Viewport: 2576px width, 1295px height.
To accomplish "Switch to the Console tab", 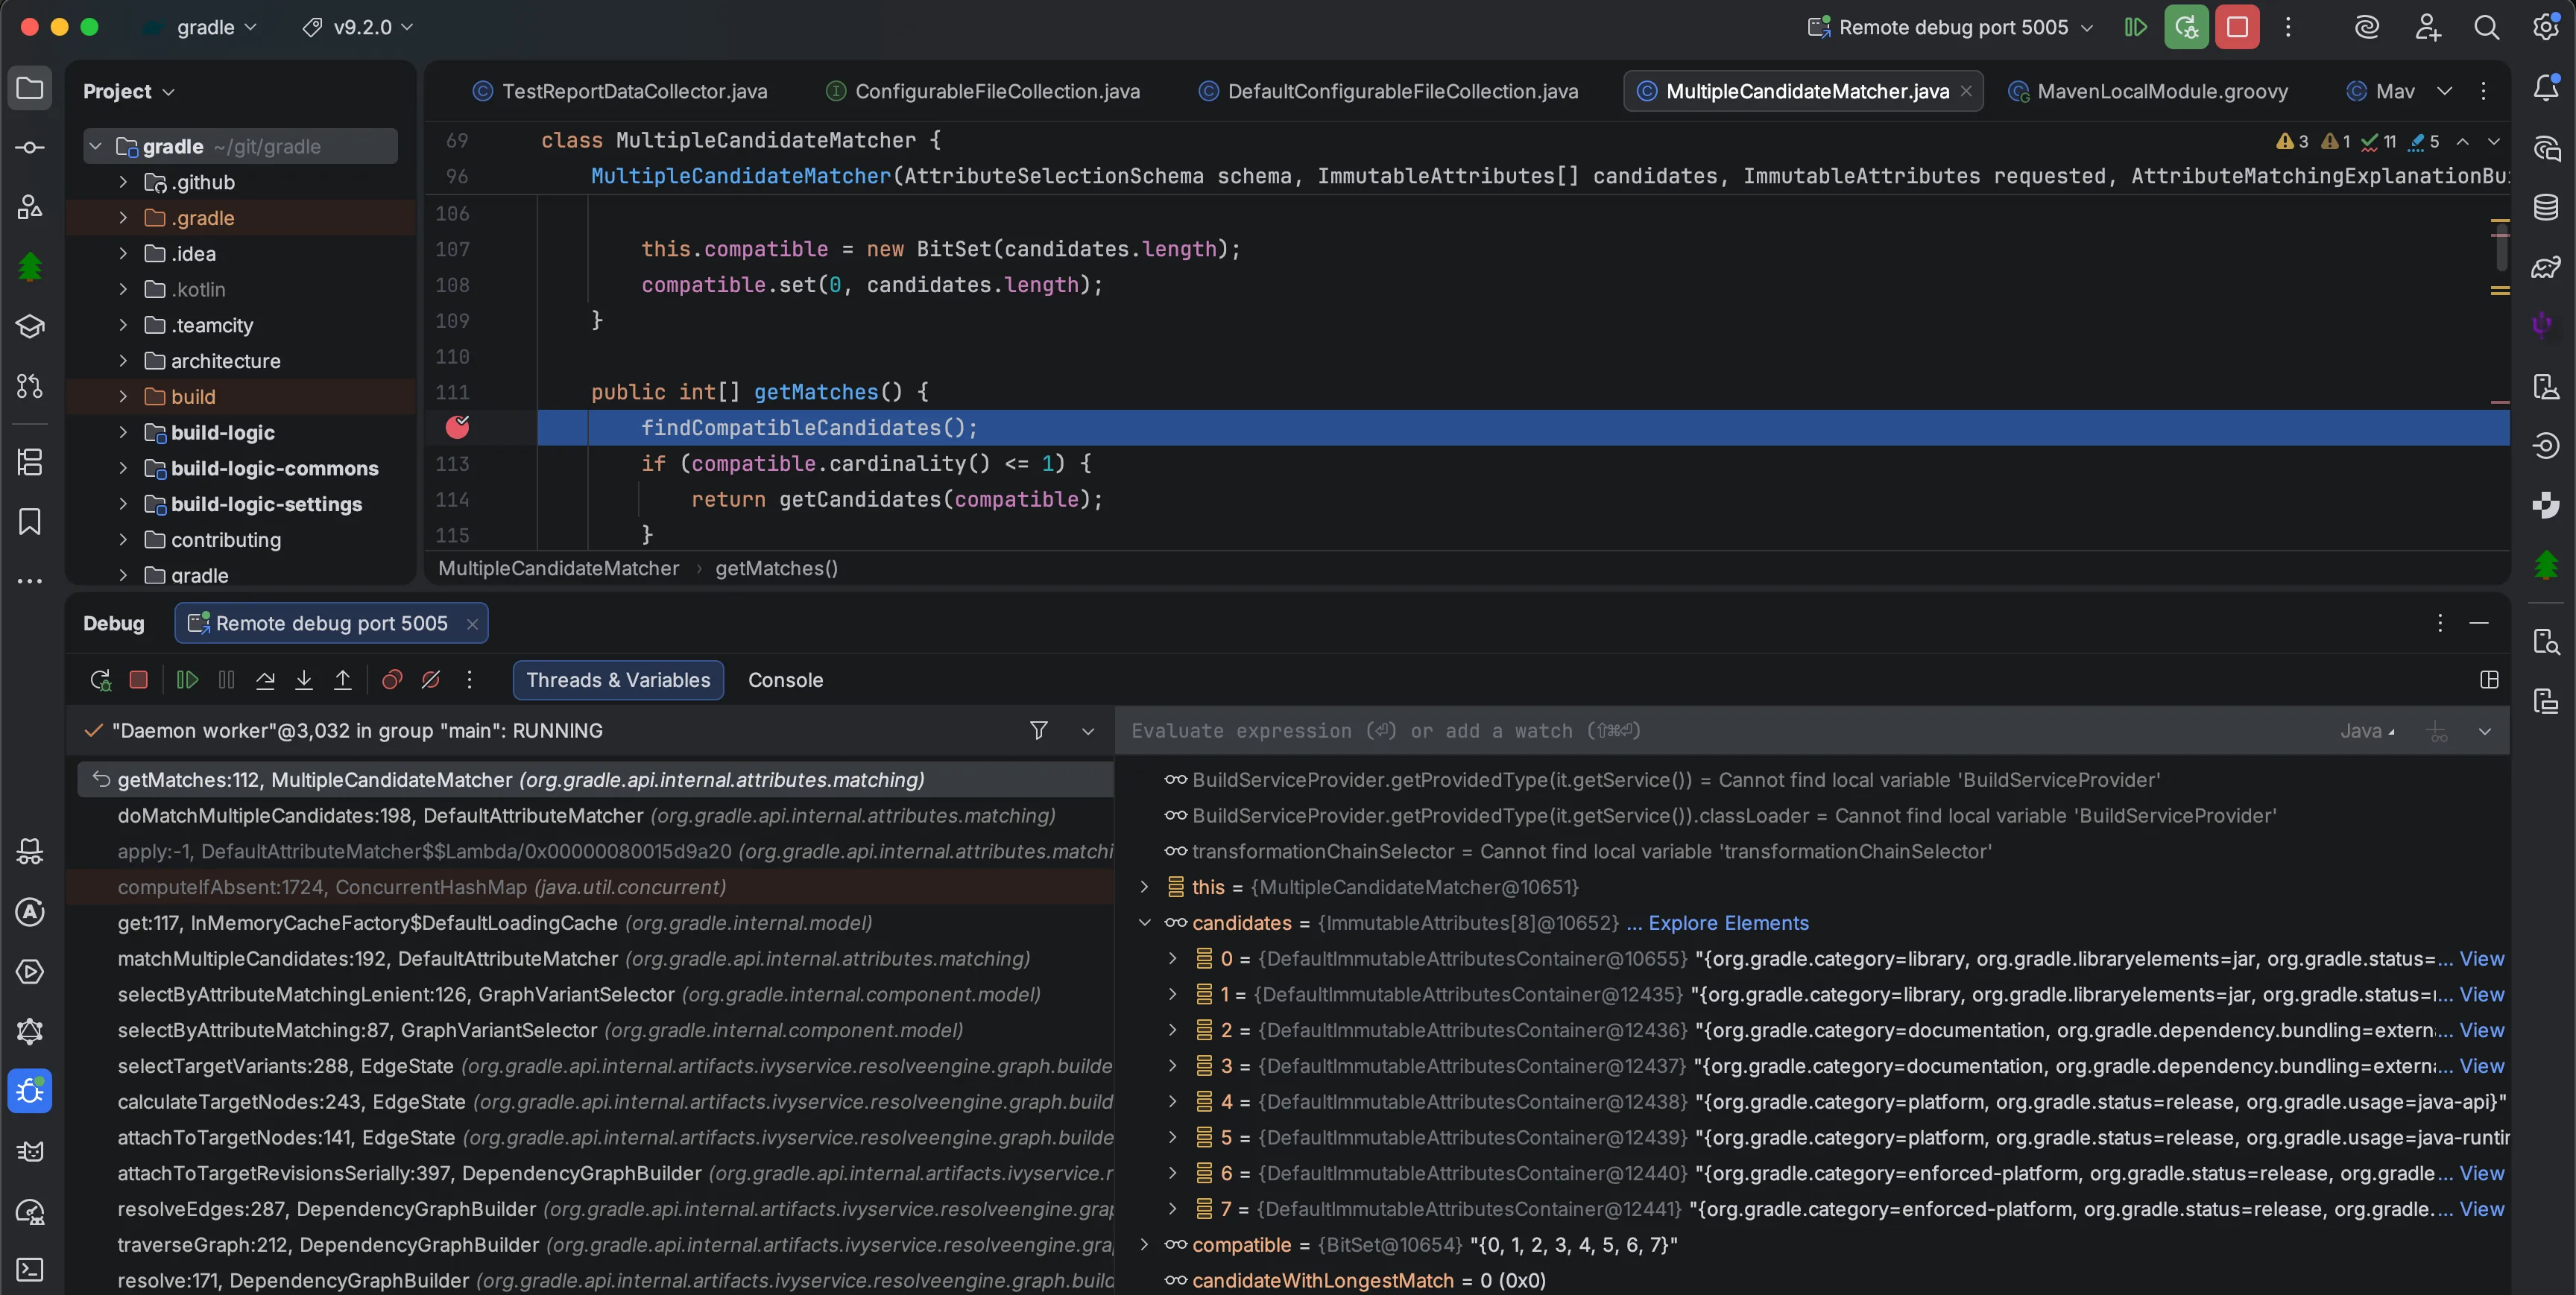I will (x=785, y=680).
